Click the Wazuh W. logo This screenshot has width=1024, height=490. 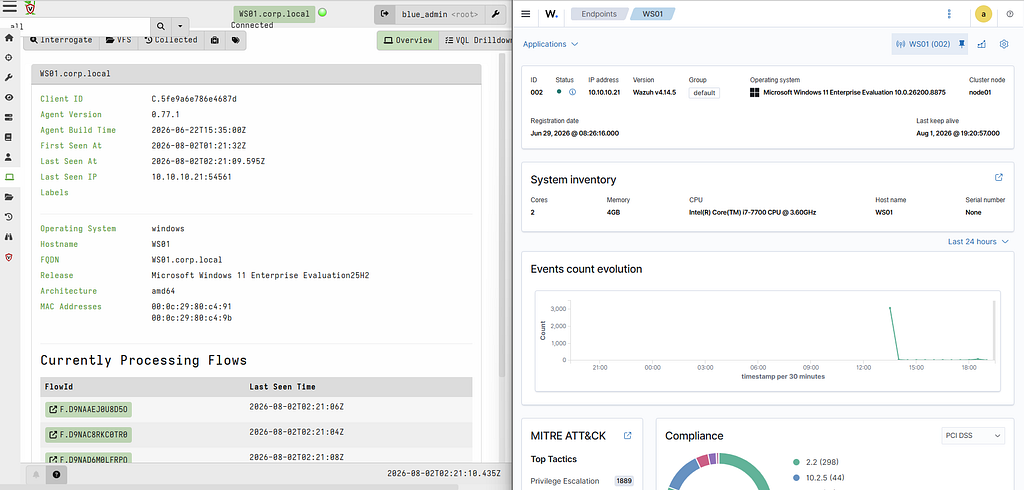[552, 14]
